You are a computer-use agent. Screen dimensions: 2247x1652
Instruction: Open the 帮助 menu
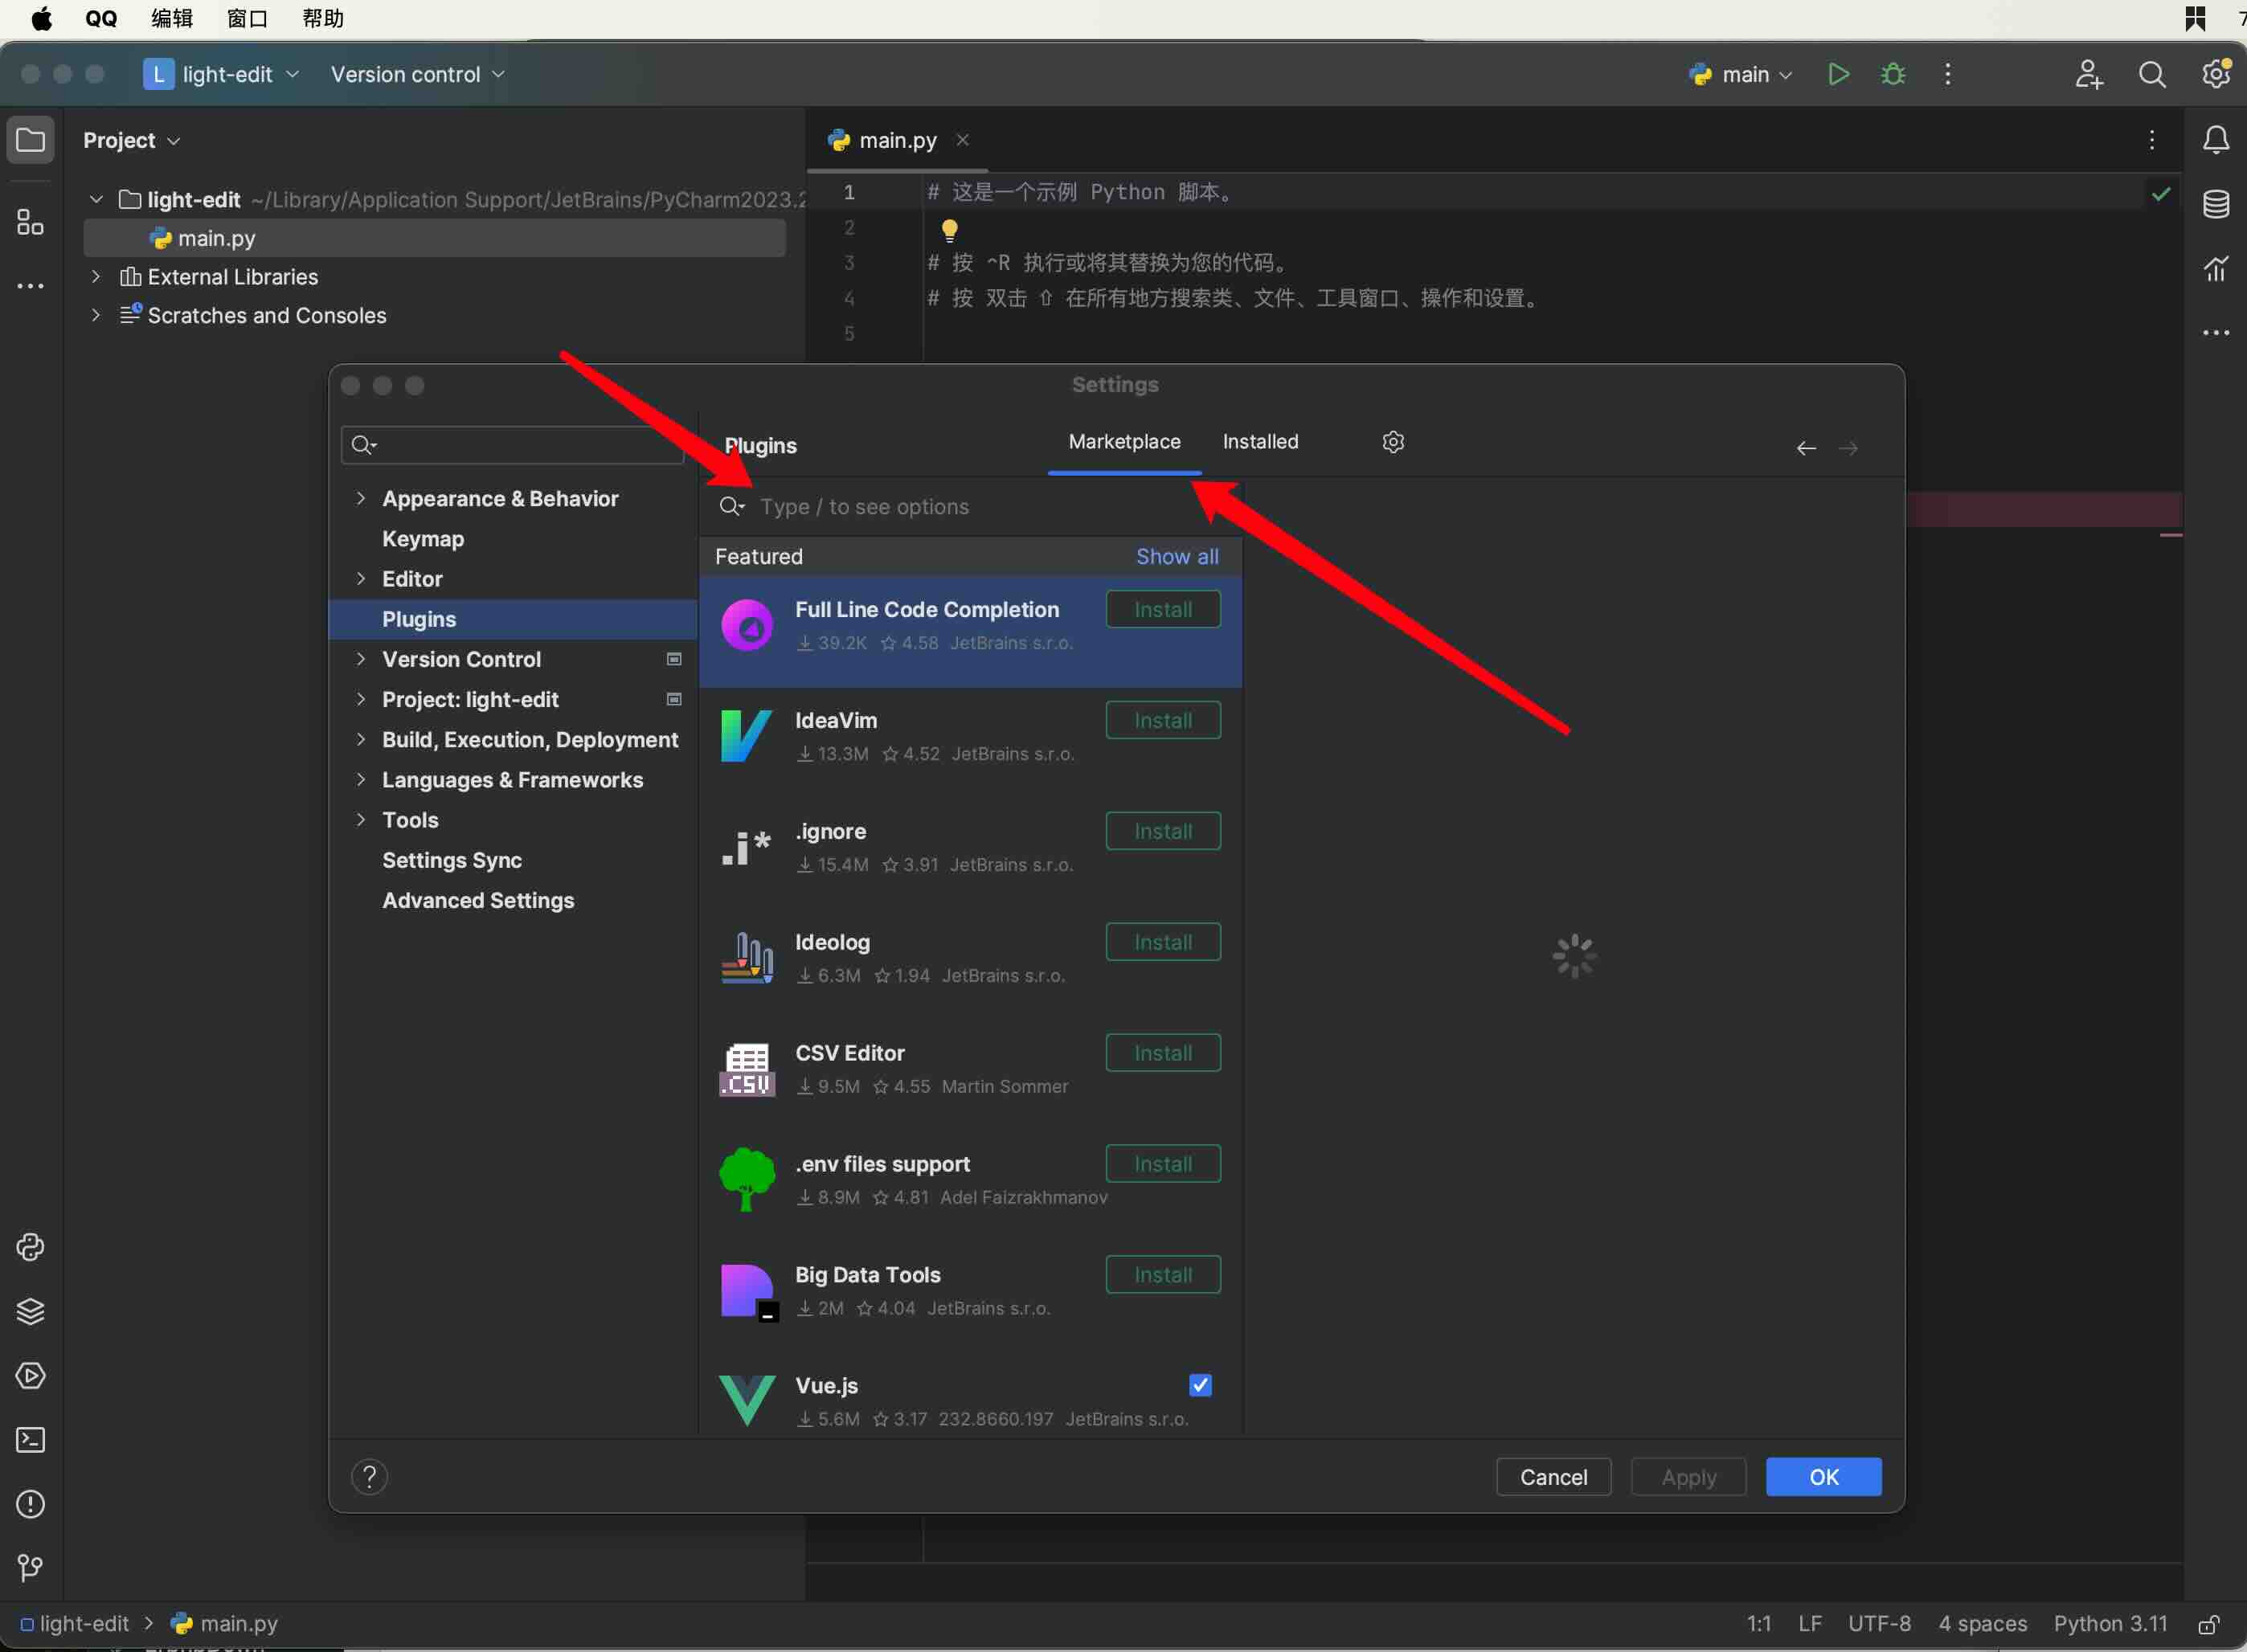[323, 18]
